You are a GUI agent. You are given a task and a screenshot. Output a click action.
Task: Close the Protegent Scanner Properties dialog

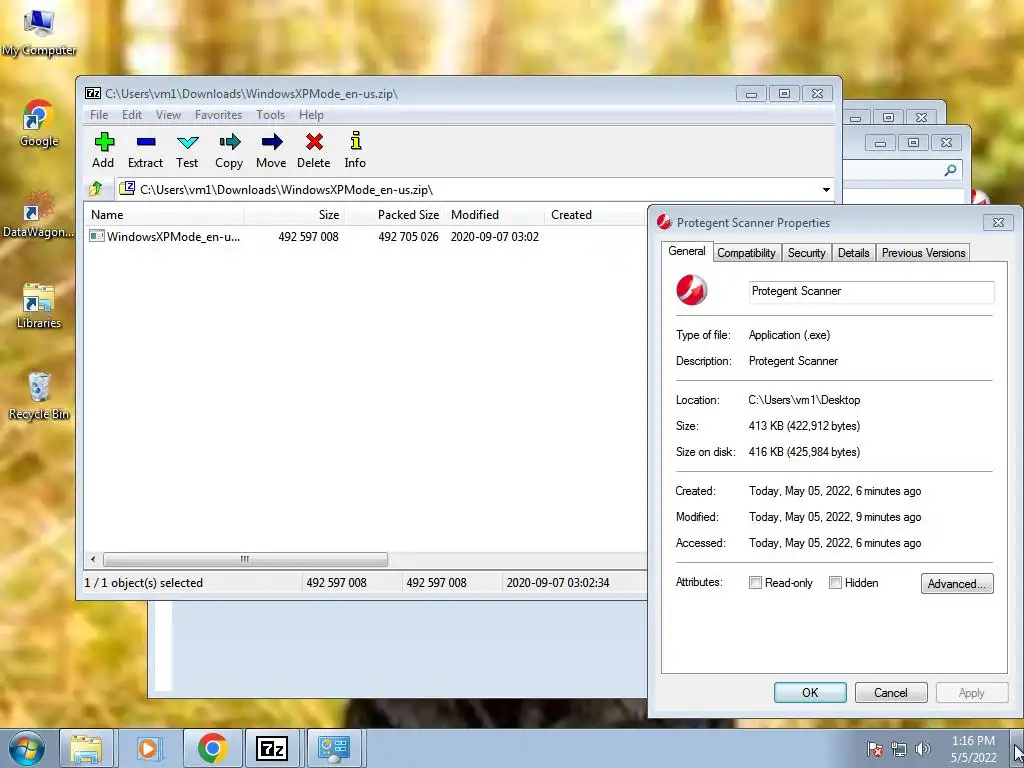click(998, 223)
